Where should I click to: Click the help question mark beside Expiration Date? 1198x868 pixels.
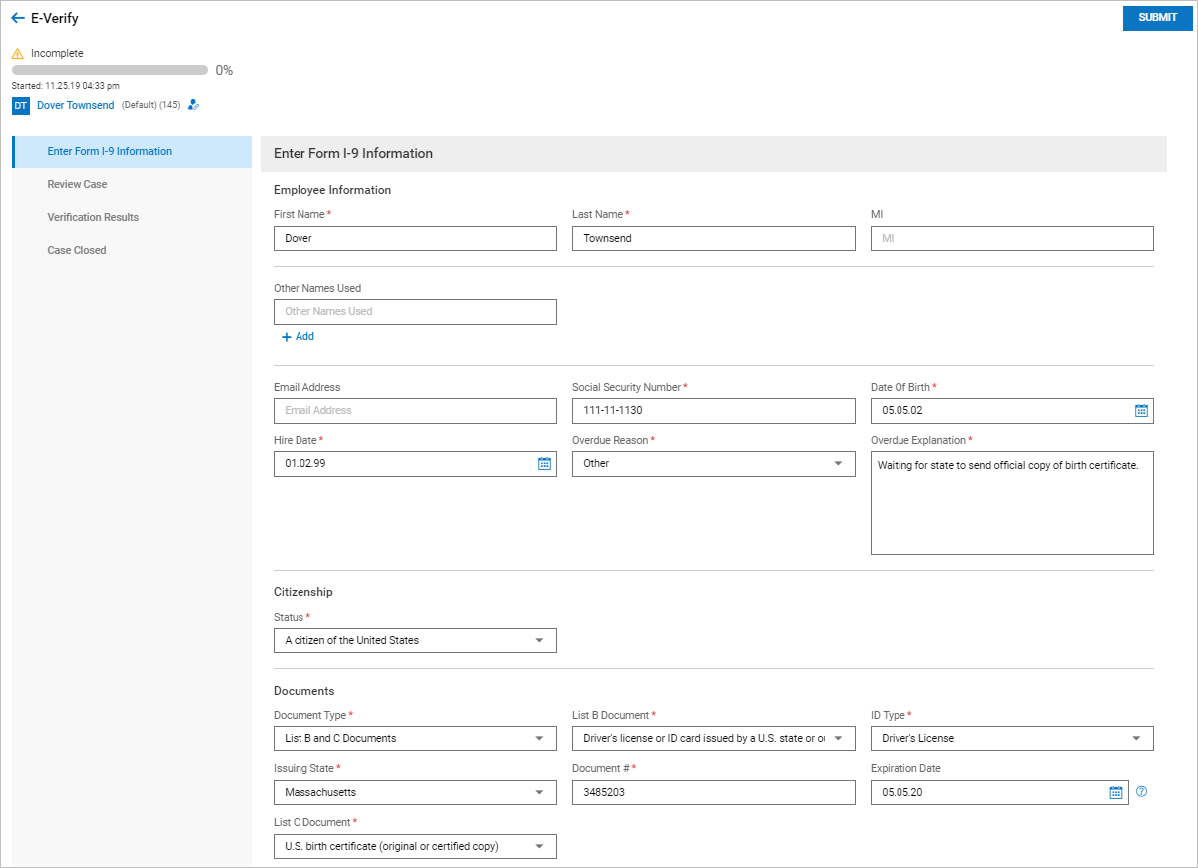(x=1142, y=792)
